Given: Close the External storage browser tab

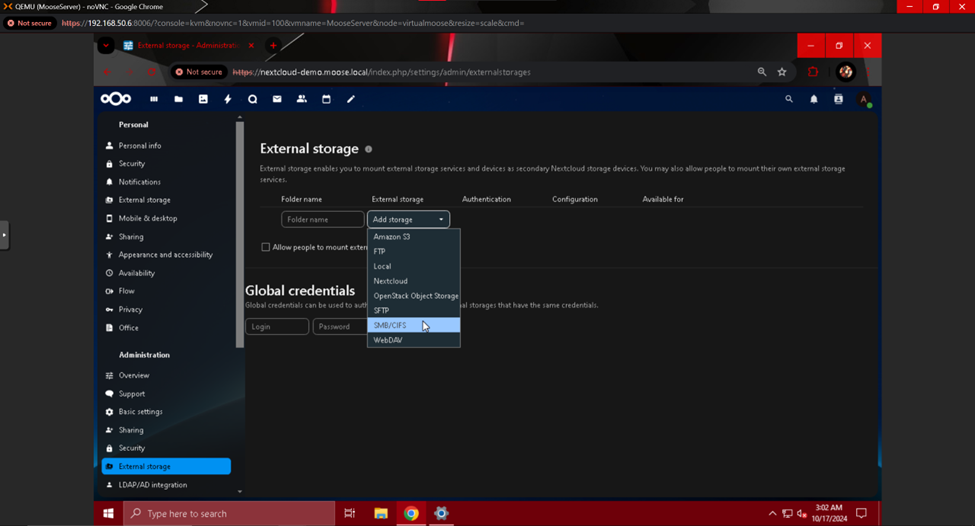Looking at the screenshot, I should pyautogui.click(x=251, y=45).
